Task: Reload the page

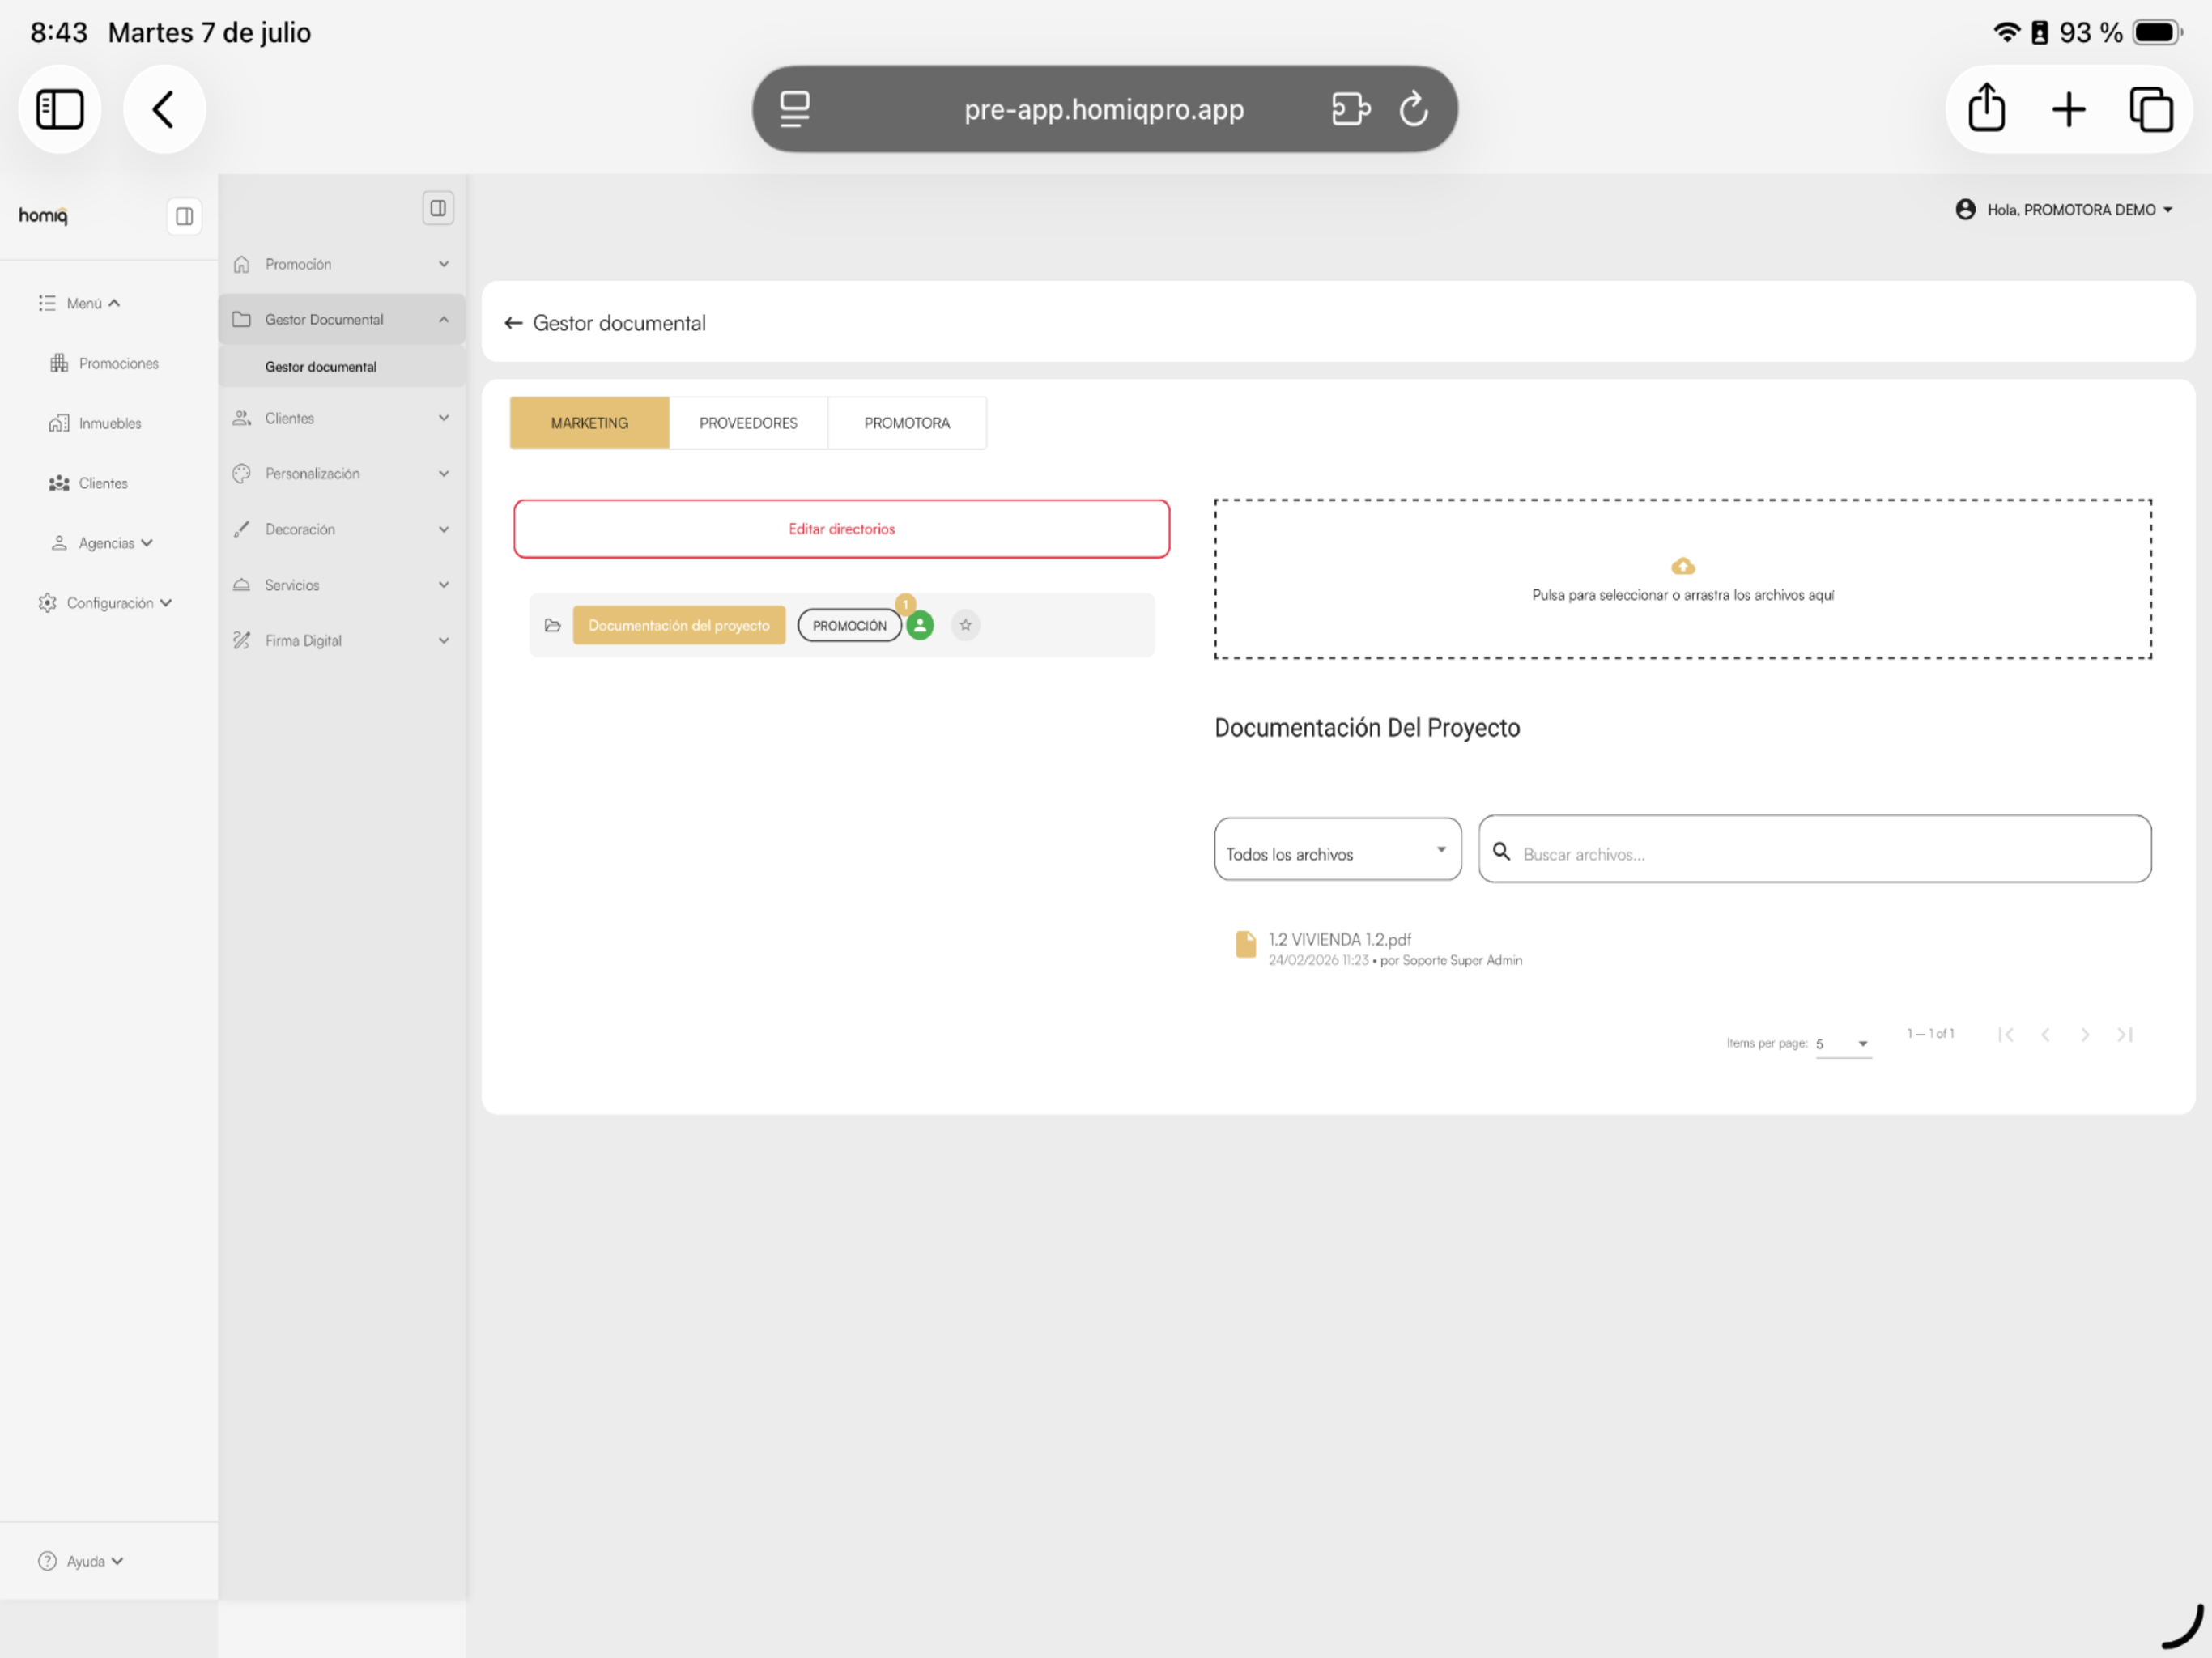Action: pos(1413,109)
